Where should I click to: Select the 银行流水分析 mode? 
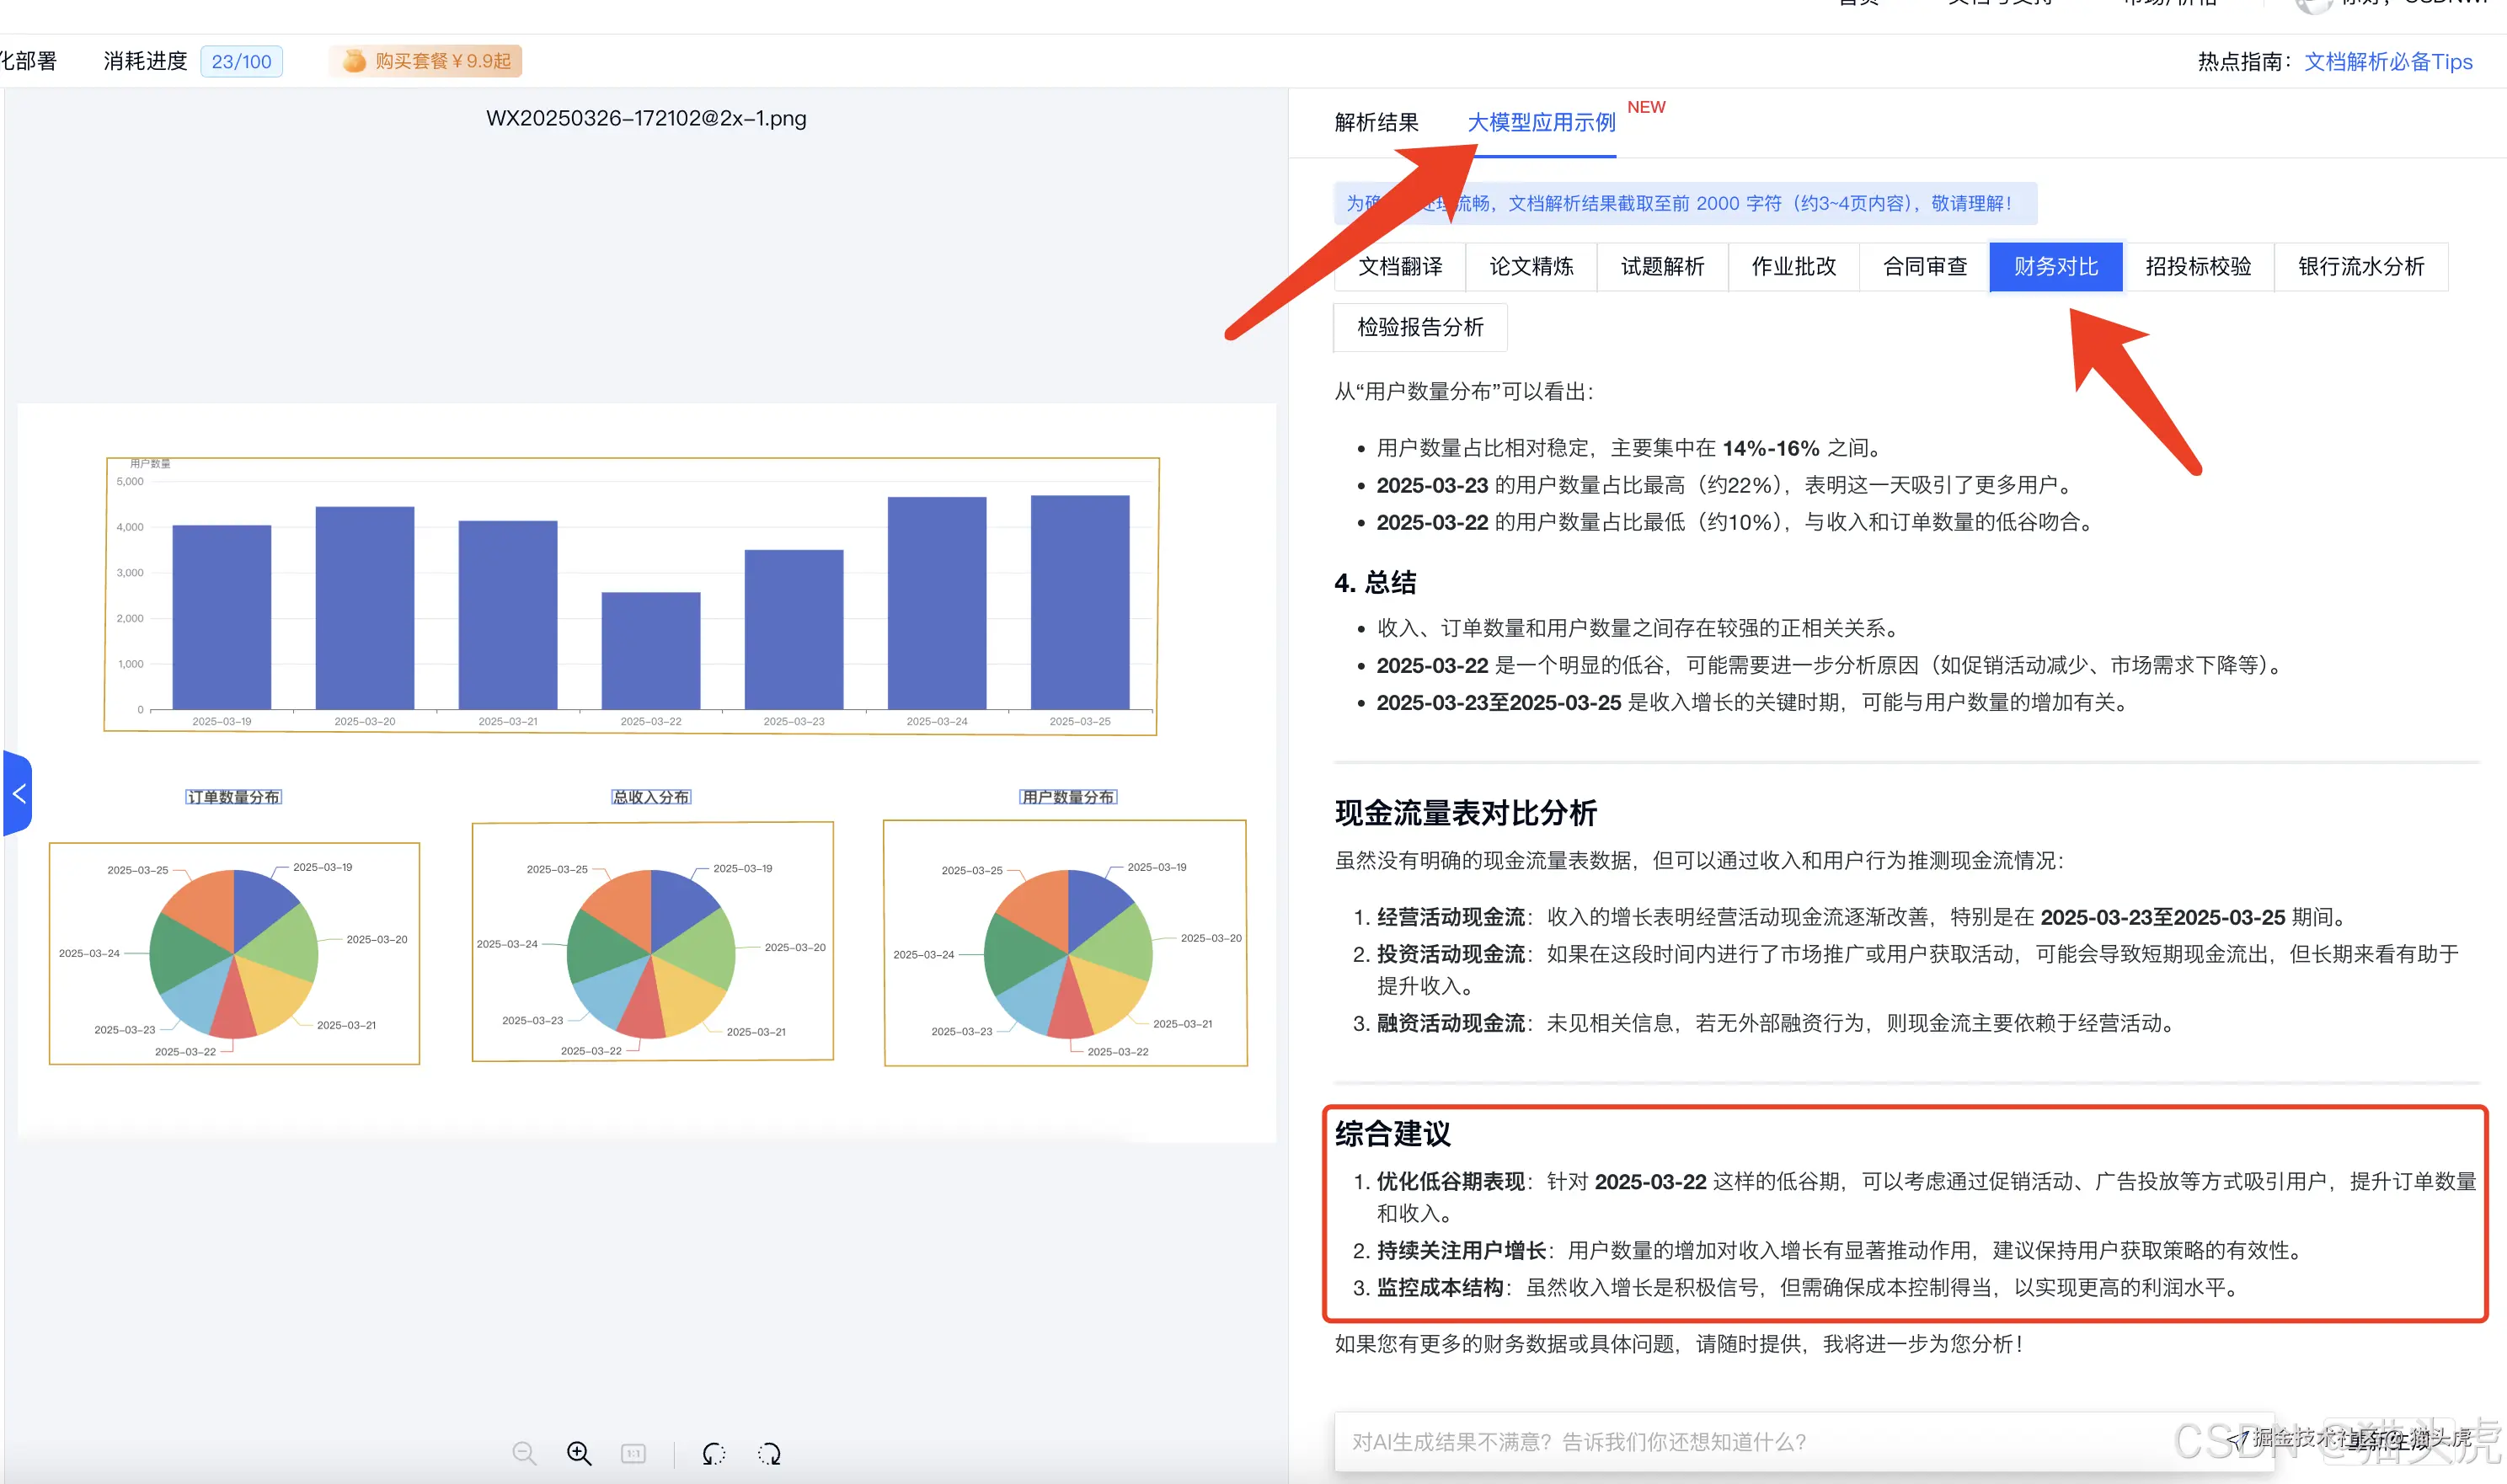(x=2361, y=266)
